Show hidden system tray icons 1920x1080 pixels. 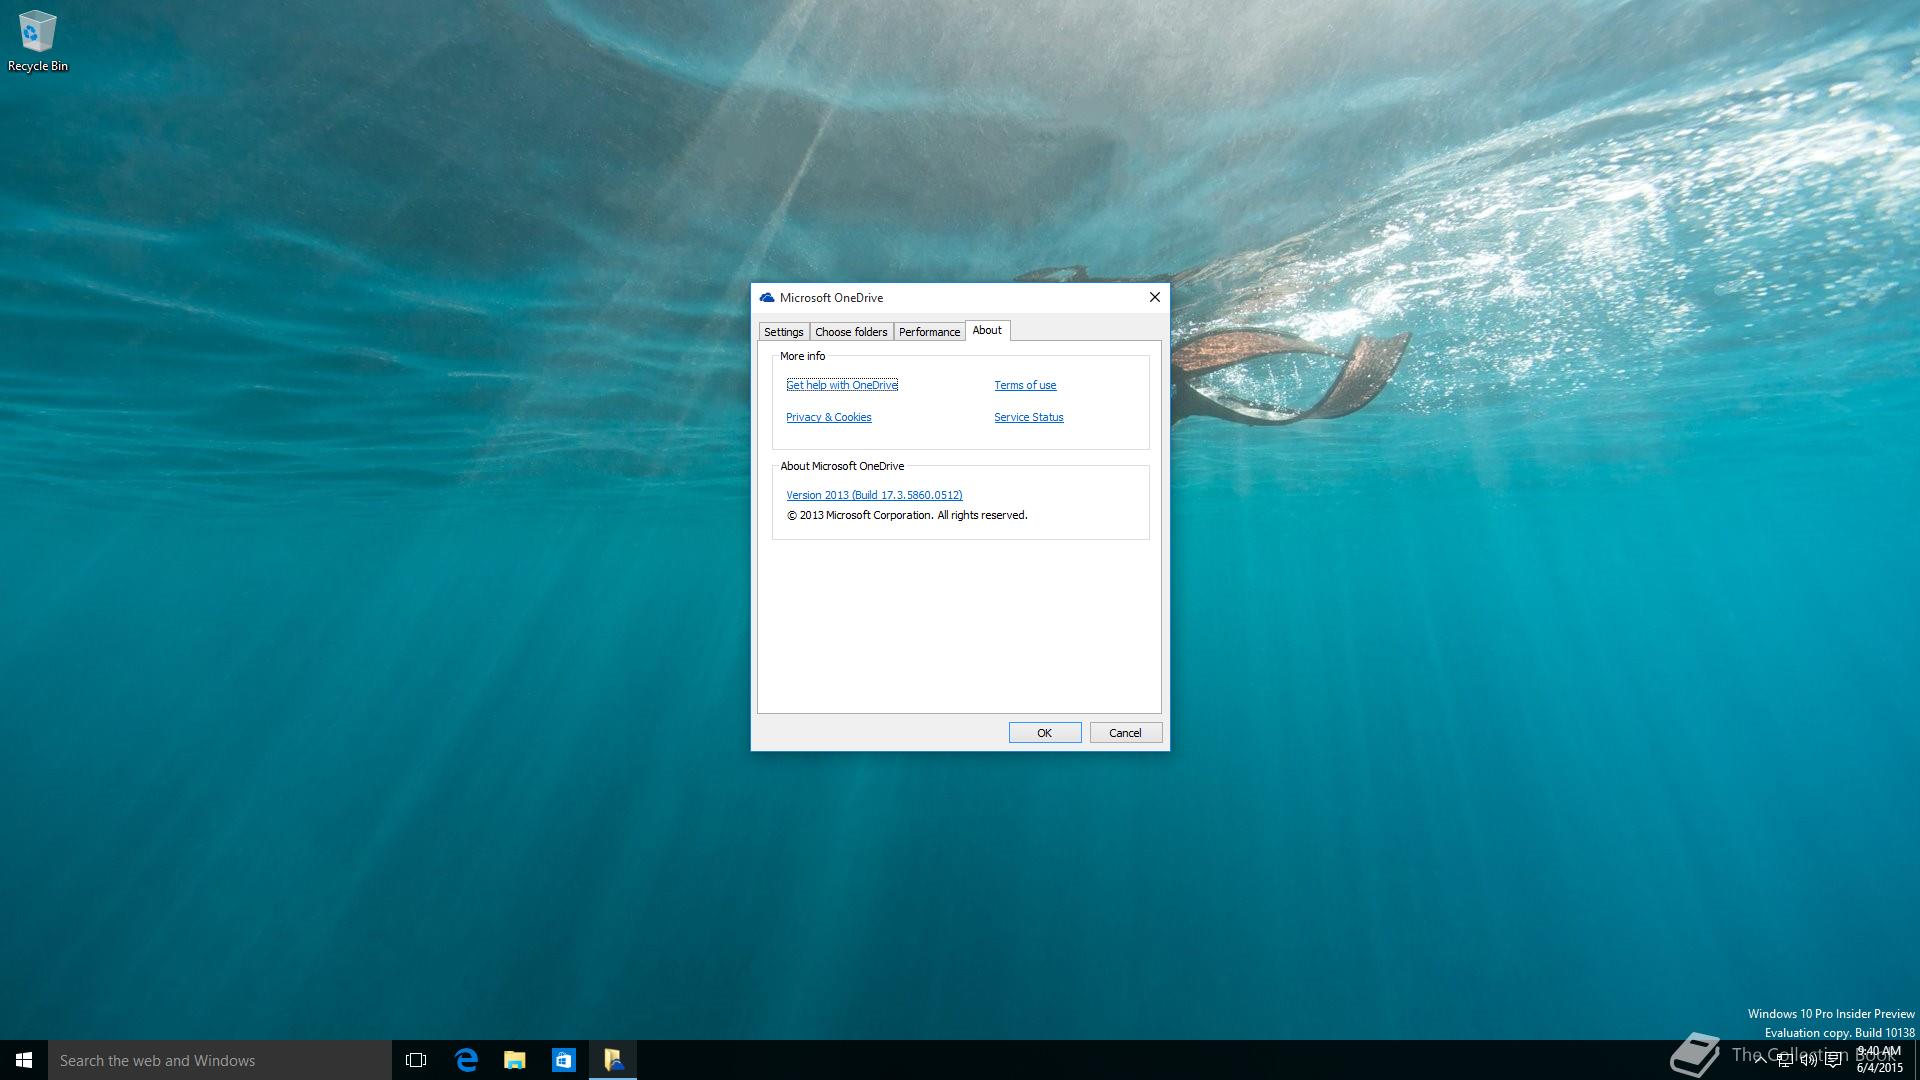1760,1060
